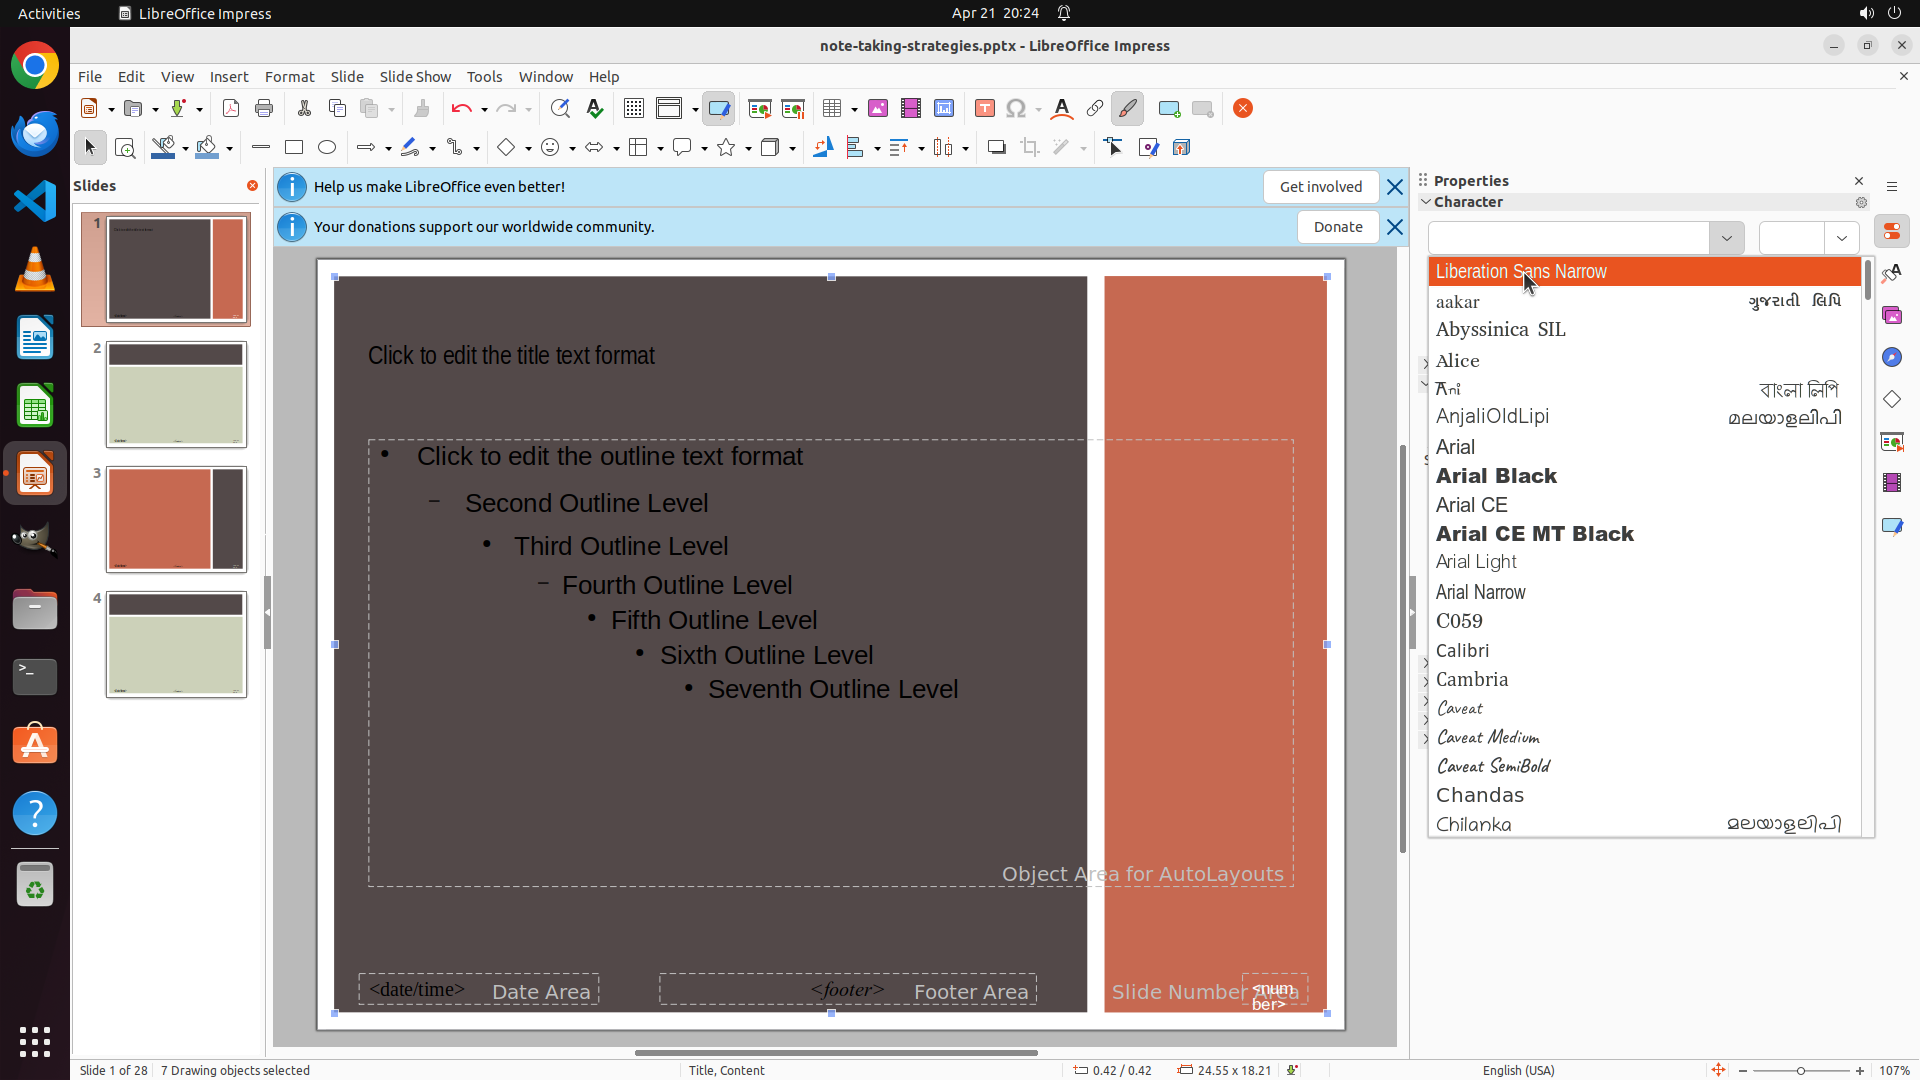The height and width of the screenshot is (1080, 1920).
Task: Click the Close Master View red icon
Action: [x=1243, y=109]
